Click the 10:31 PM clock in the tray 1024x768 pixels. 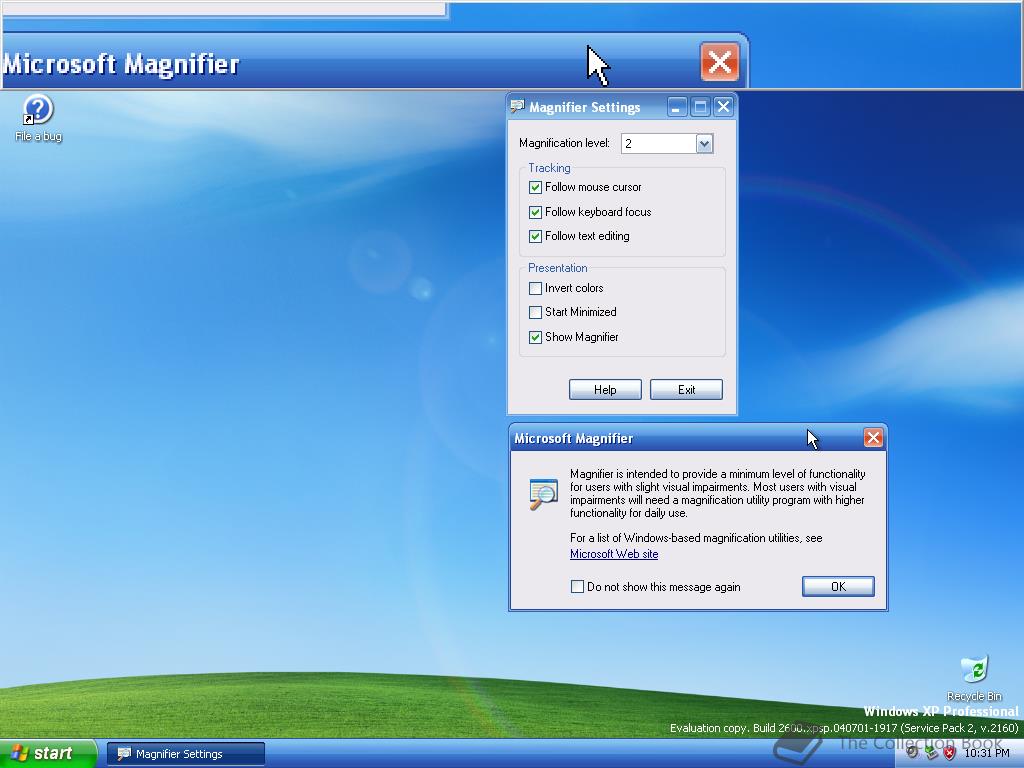(986, 753)
